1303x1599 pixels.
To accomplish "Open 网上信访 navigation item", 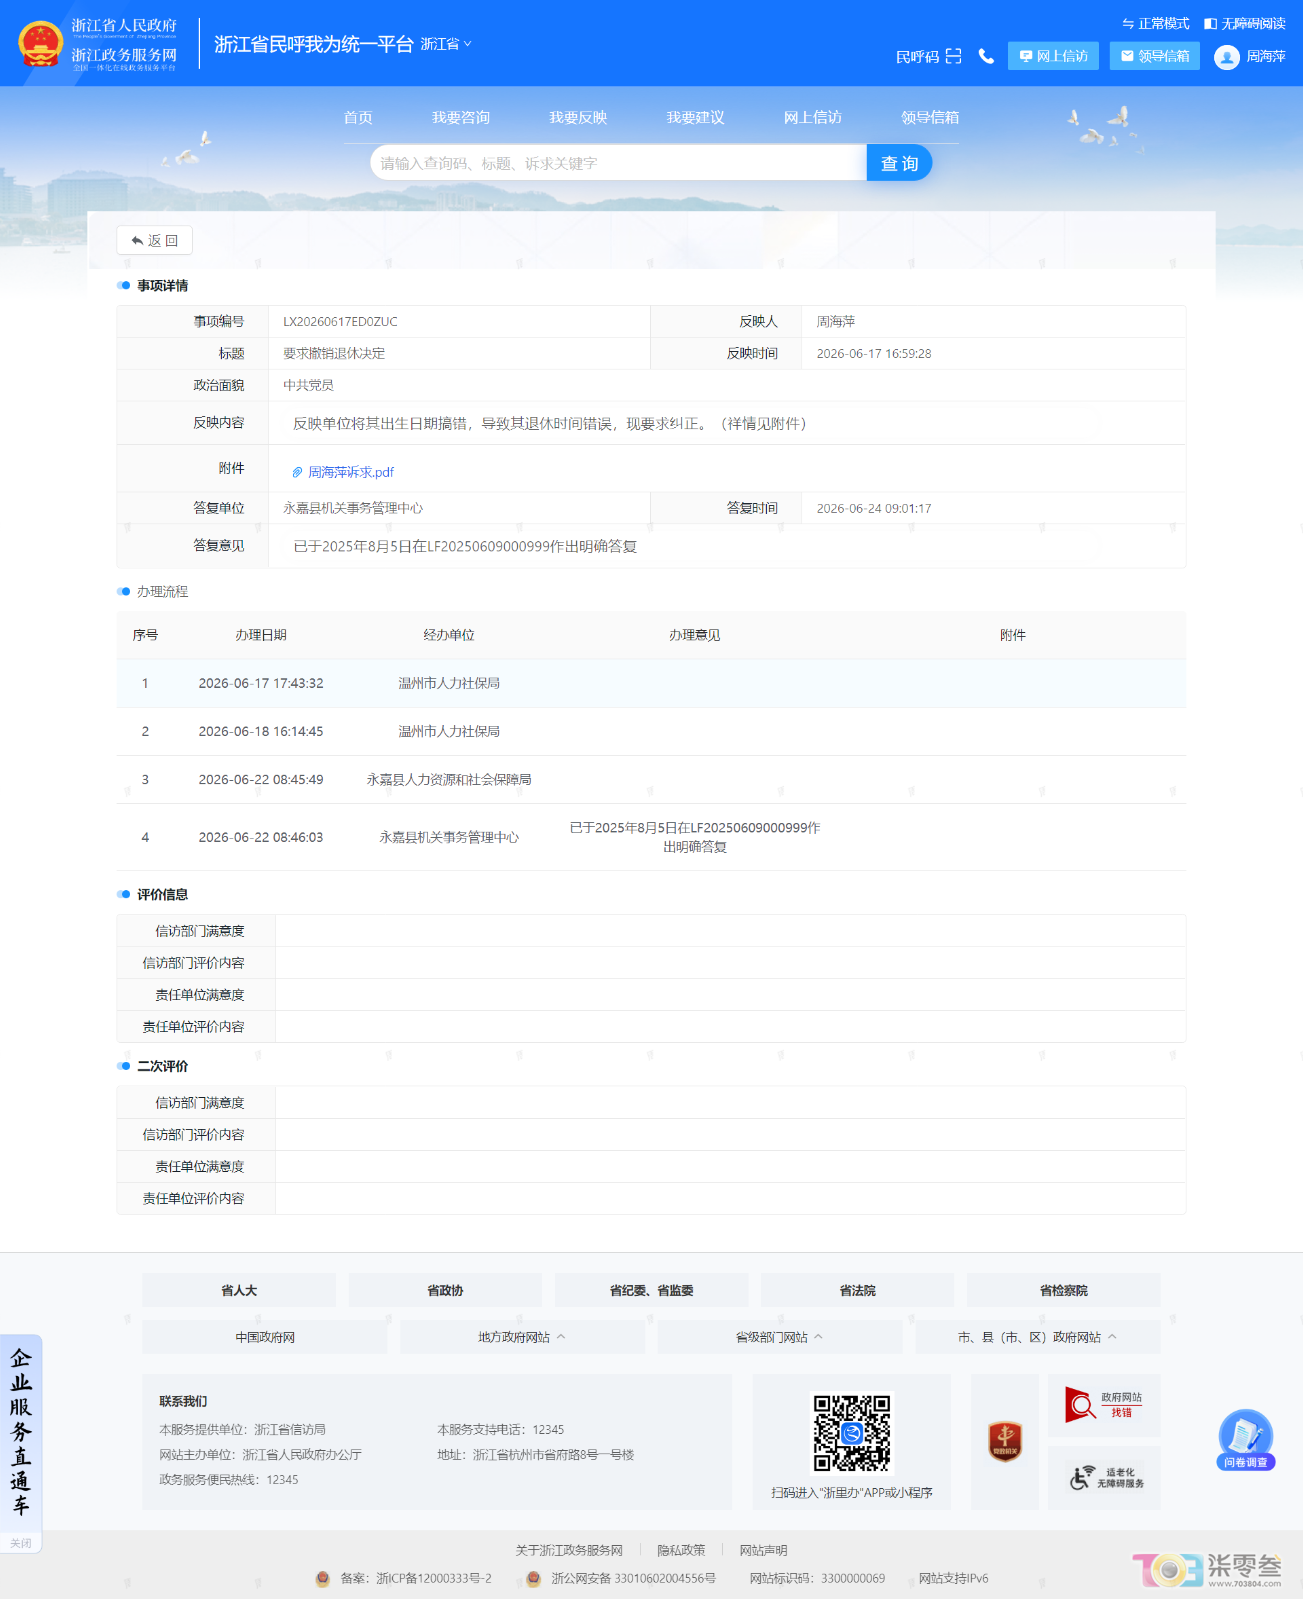I will pos(812,117).
